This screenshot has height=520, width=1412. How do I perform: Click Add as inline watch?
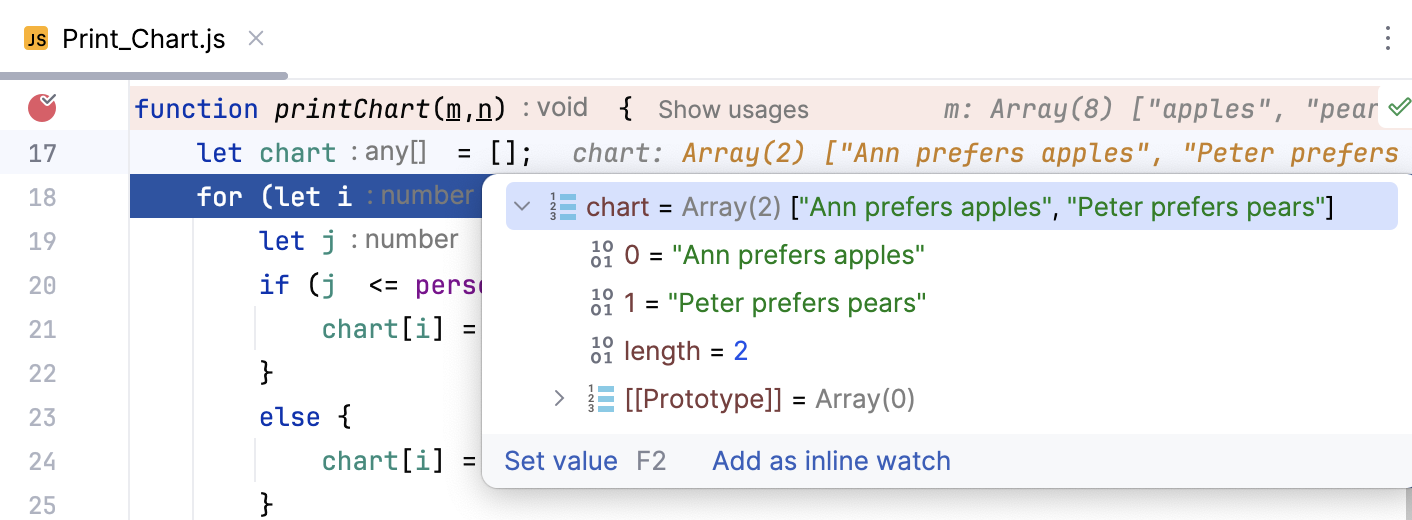point(831,461)
